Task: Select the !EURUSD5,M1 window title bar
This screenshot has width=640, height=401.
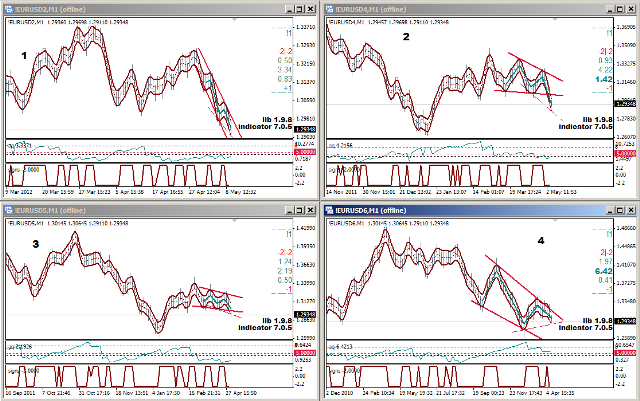Action: (150, 211)
